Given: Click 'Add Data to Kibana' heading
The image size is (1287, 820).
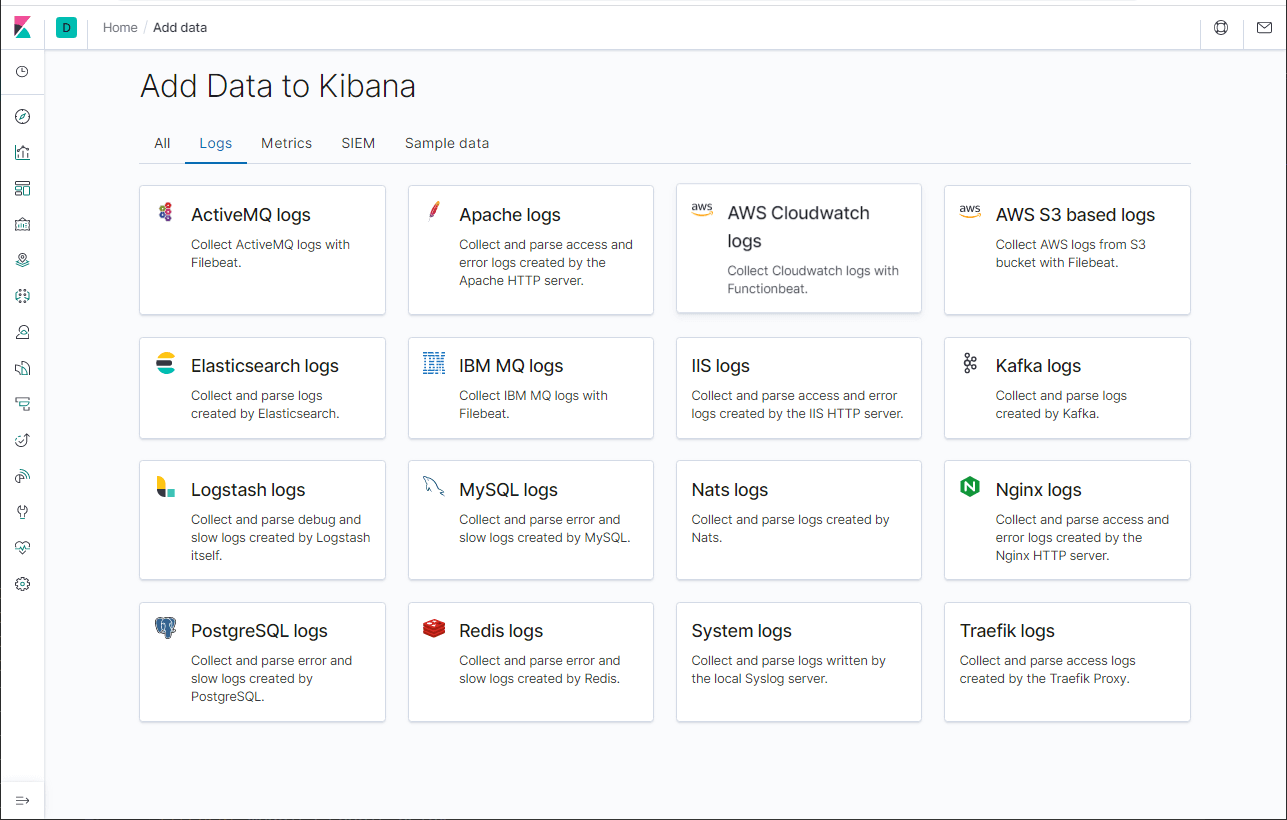Looking at the screenshot, I should [x=278, y=86].
